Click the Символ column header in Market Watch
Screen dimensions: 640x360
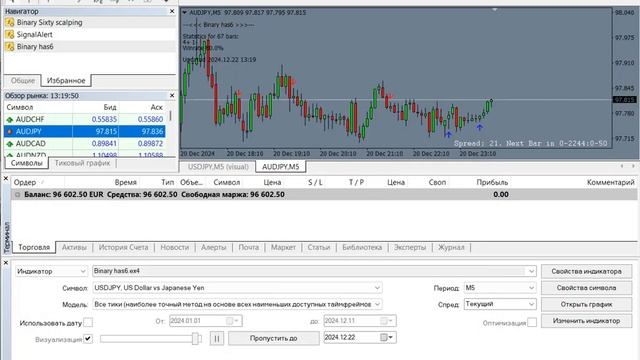click(x=20, y=107)
